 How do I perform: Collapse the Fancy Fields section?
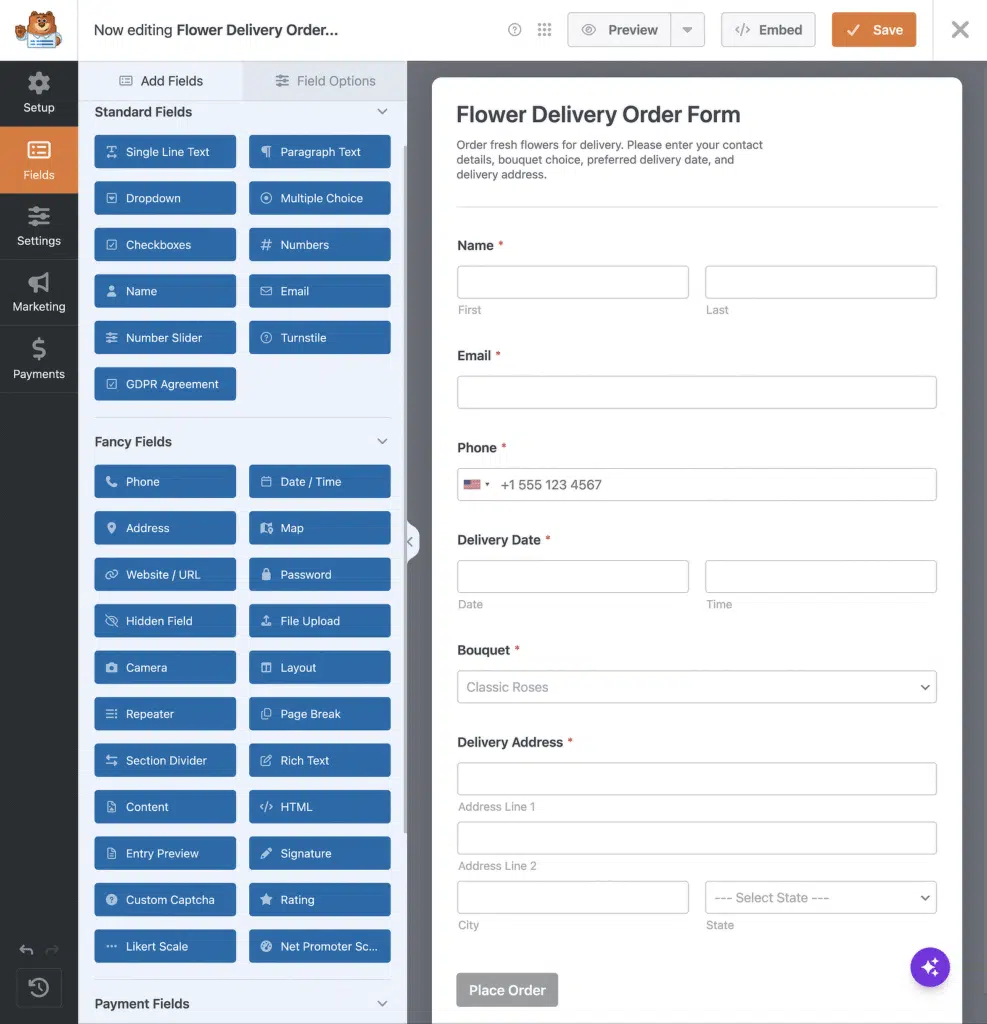382,441
